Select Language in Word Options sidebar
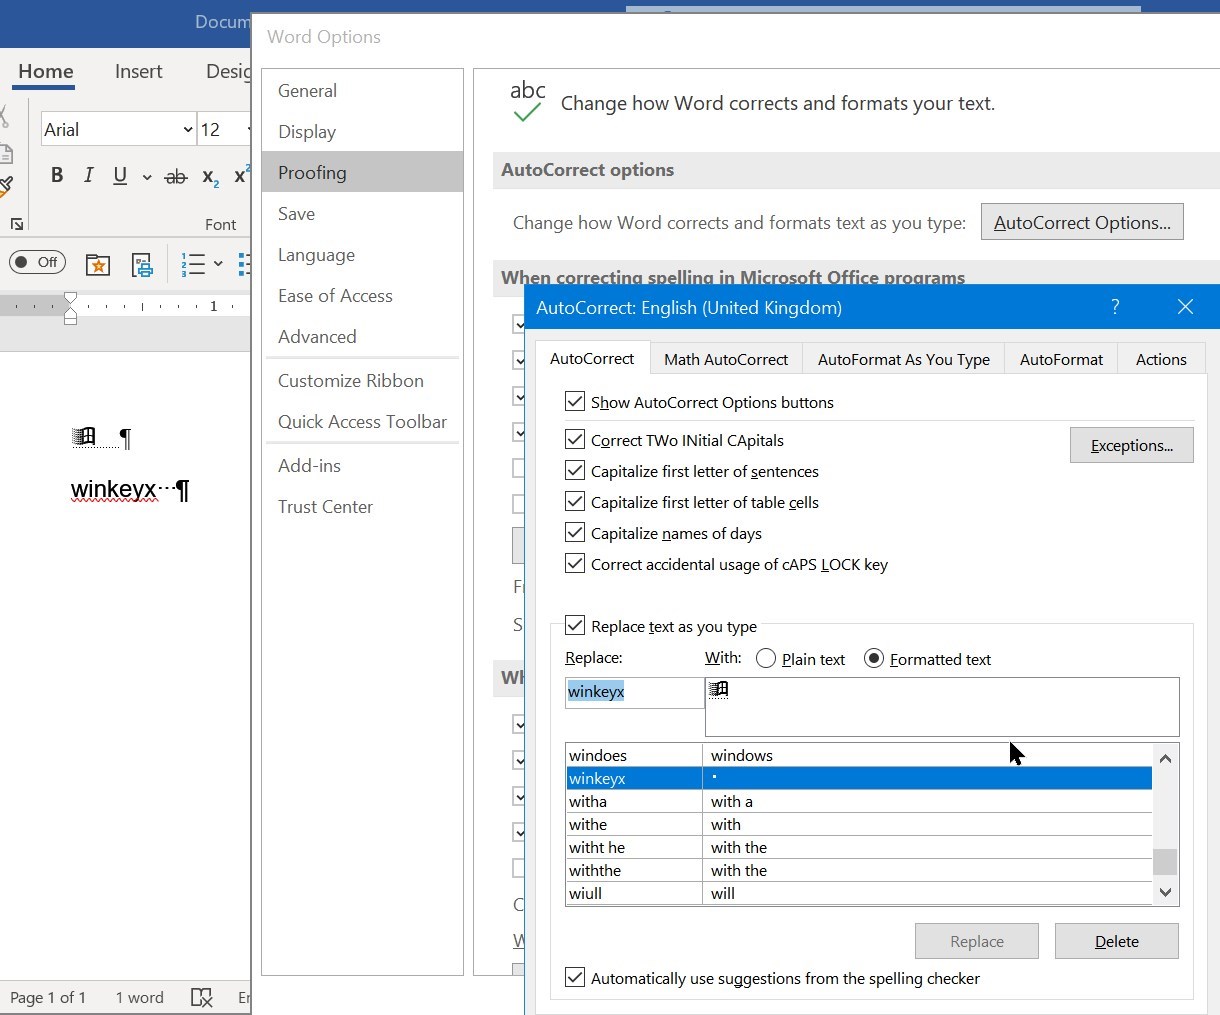This screenshot has height=1015, width=1220. coord(362,254)
